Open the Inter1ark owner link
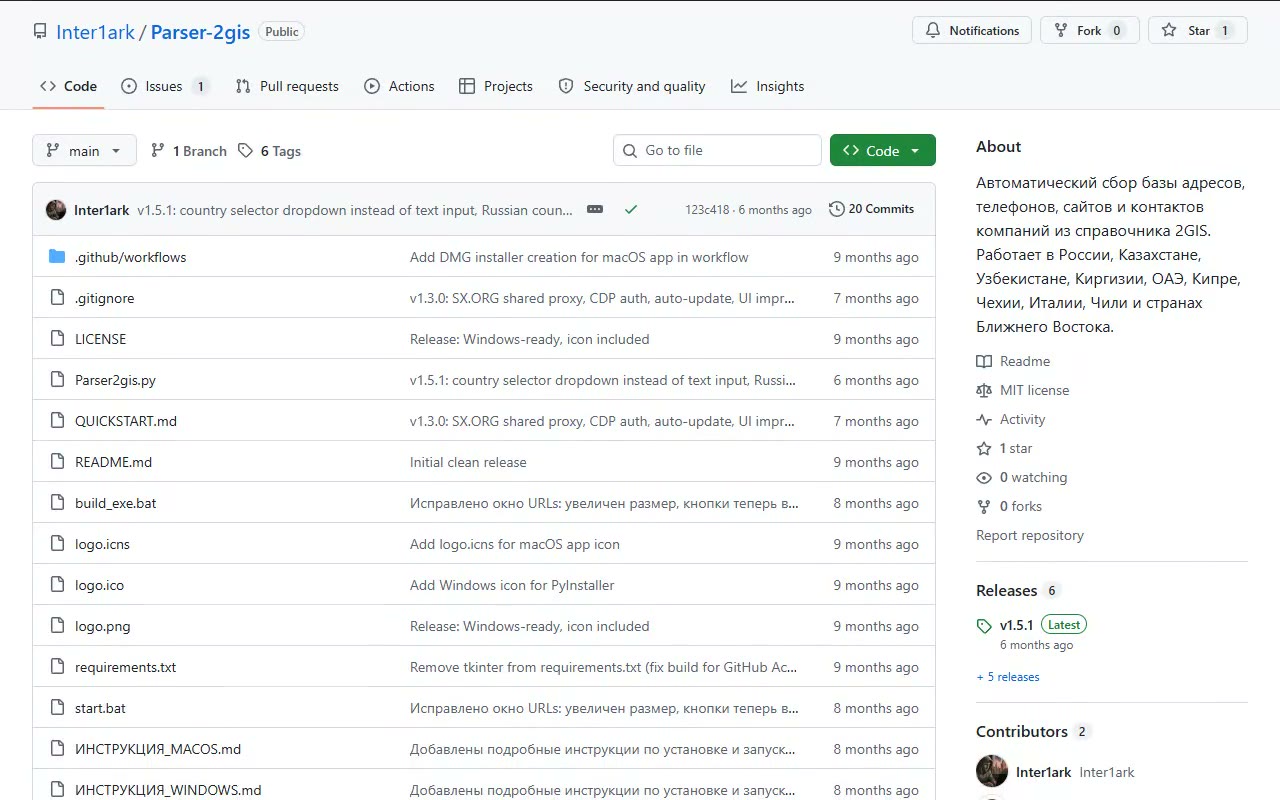 click(95, 32)
